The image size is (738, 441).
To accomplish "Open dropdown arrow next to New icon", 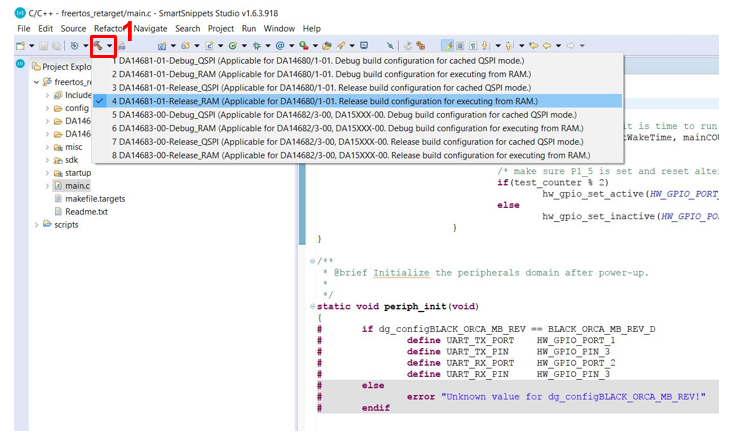I will coord(32,46).
